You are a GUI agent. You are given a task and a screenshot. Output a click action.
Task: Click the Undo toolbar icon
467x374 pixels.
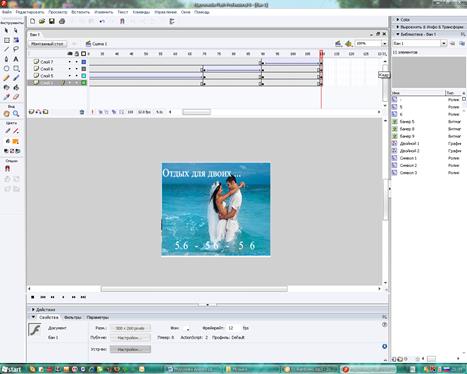point(102,21)
